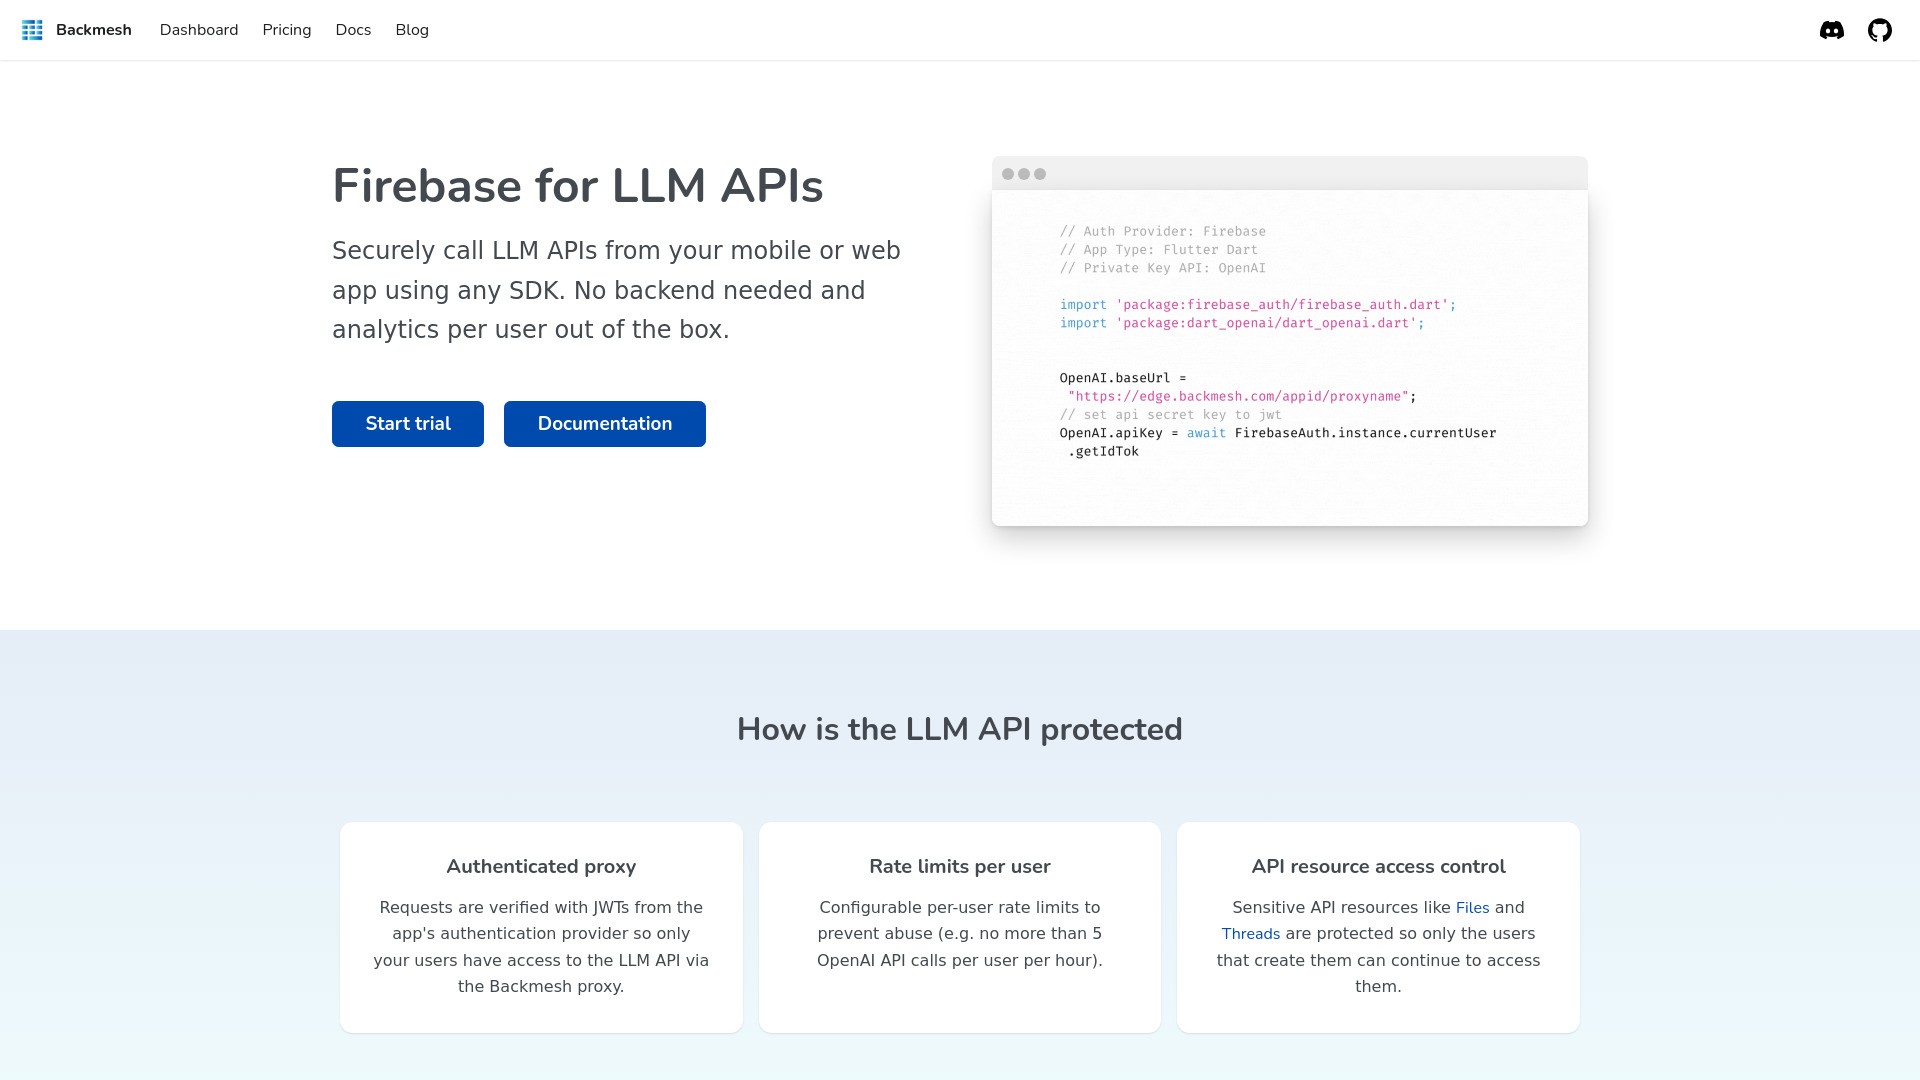Click the Firebase for LLM APIs heading

click(x=577, y=186)
